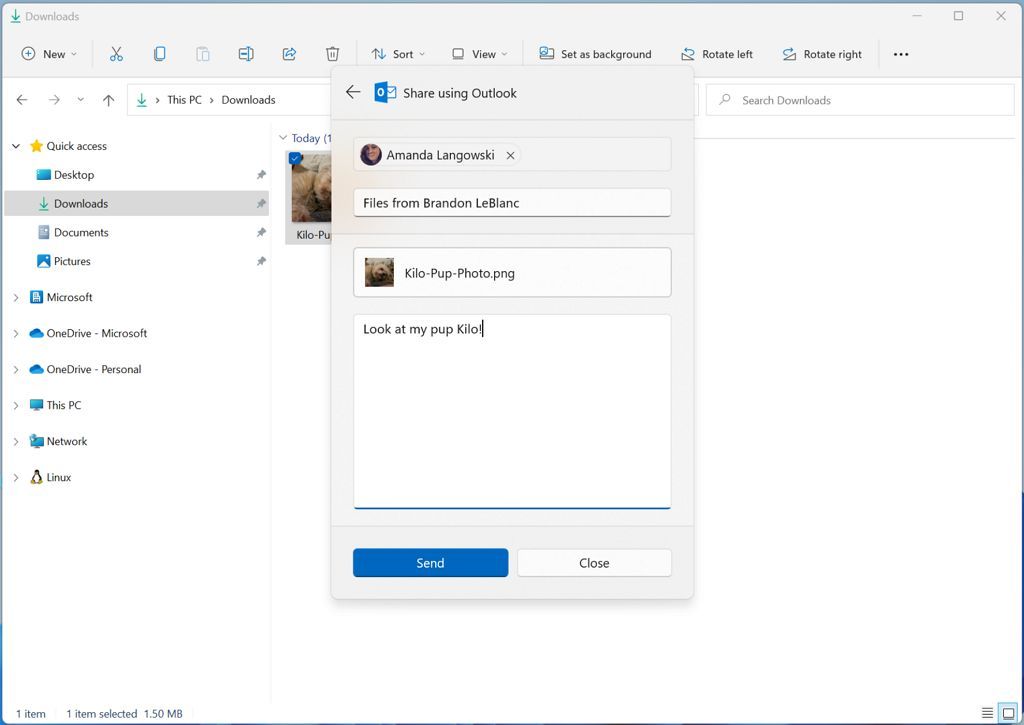Viewport: 1024px width, 725px height.
Task: Click Set as background in the toolbar
Action: pyautogui.click(x=596, y=53)
